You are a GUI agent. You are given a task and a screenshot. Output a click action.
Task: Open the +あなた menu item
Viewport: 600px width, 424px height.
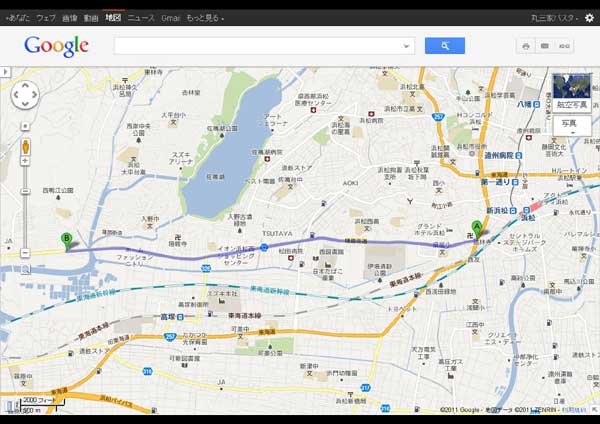coord(18,18)
